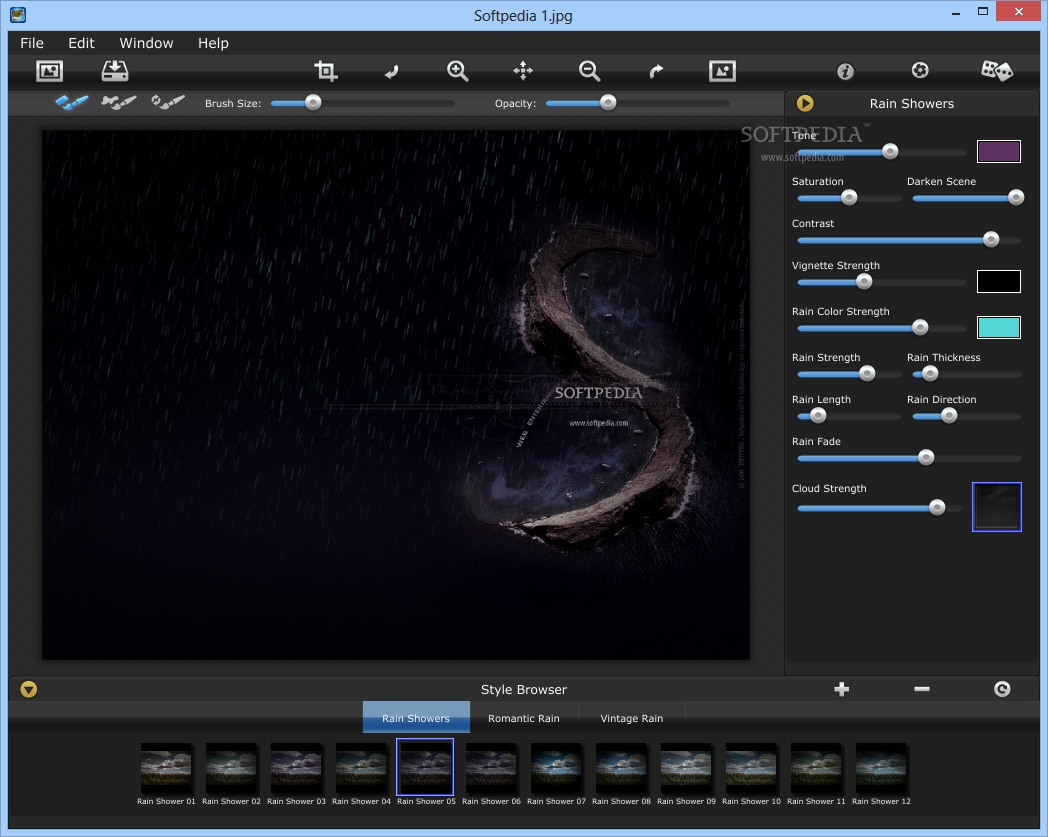The height and width of the screenshot is (837, 1048).
Task: Zoom in with magnifier plus icon
Action: pyautogui.click(x=458, y=71)
